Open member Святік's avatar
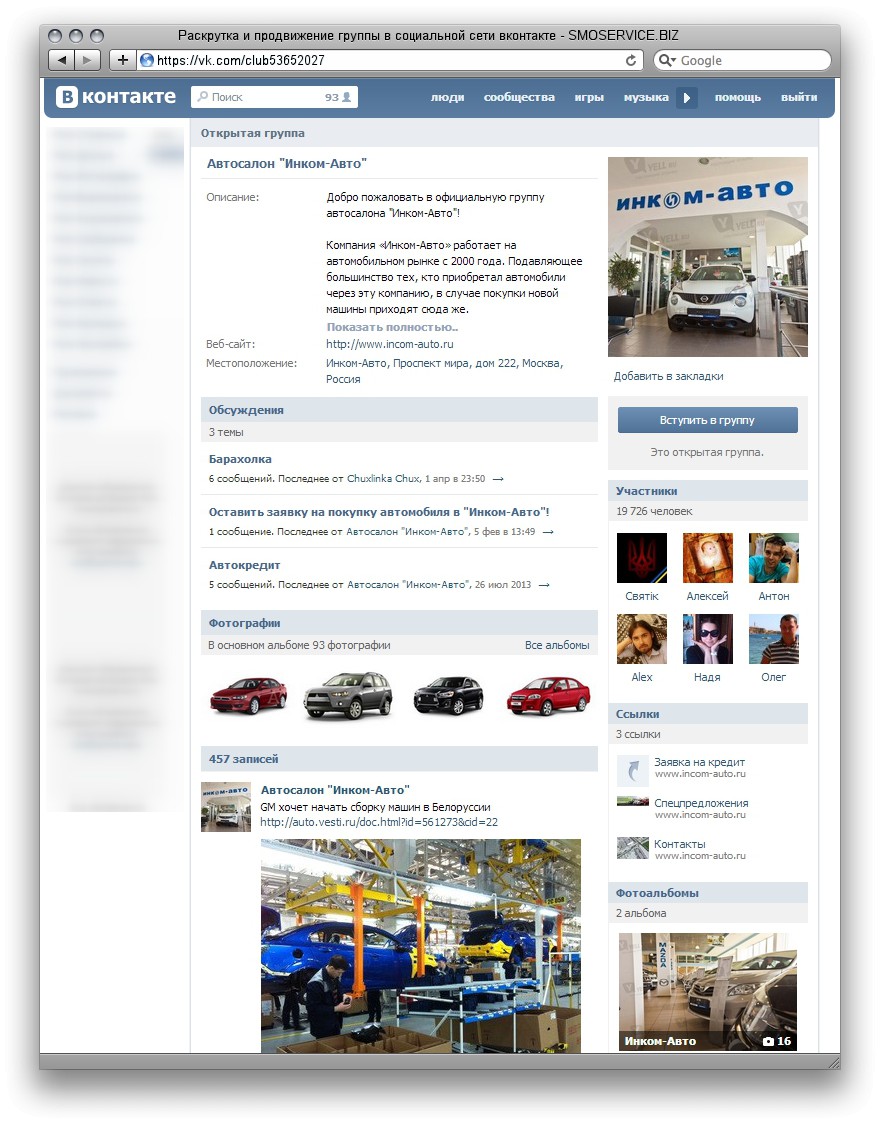The image size is (880, 1124). point(641,558)
